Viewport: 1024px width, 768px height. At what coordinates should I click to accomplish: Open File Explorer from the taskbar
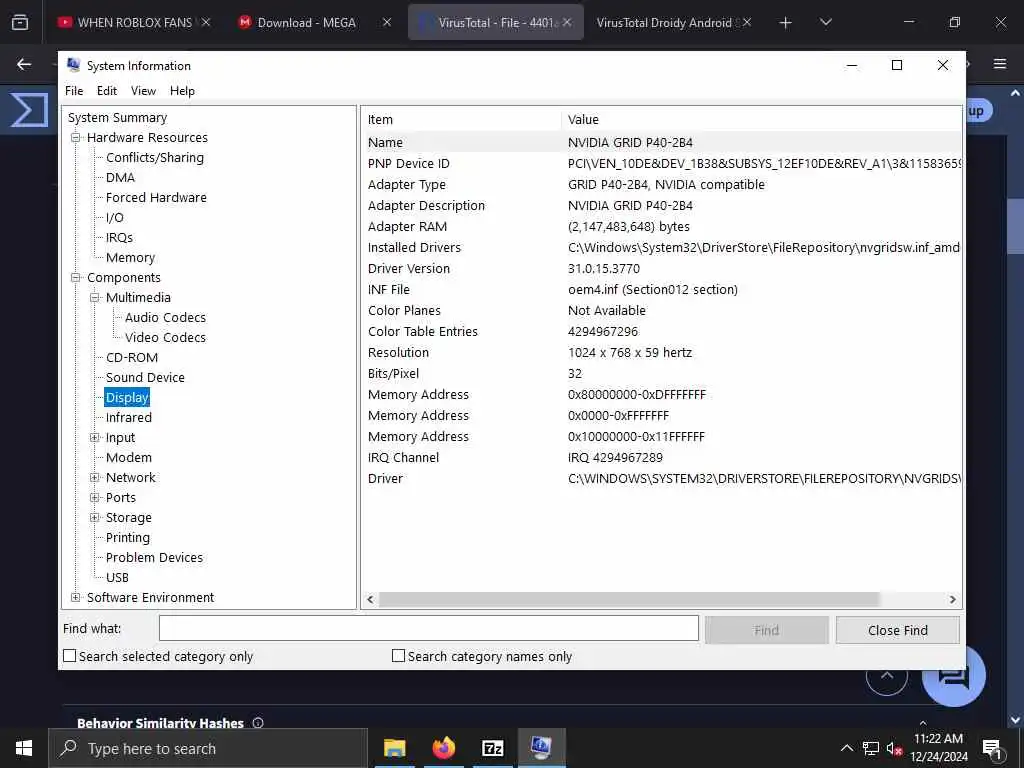tap(394, 748)
